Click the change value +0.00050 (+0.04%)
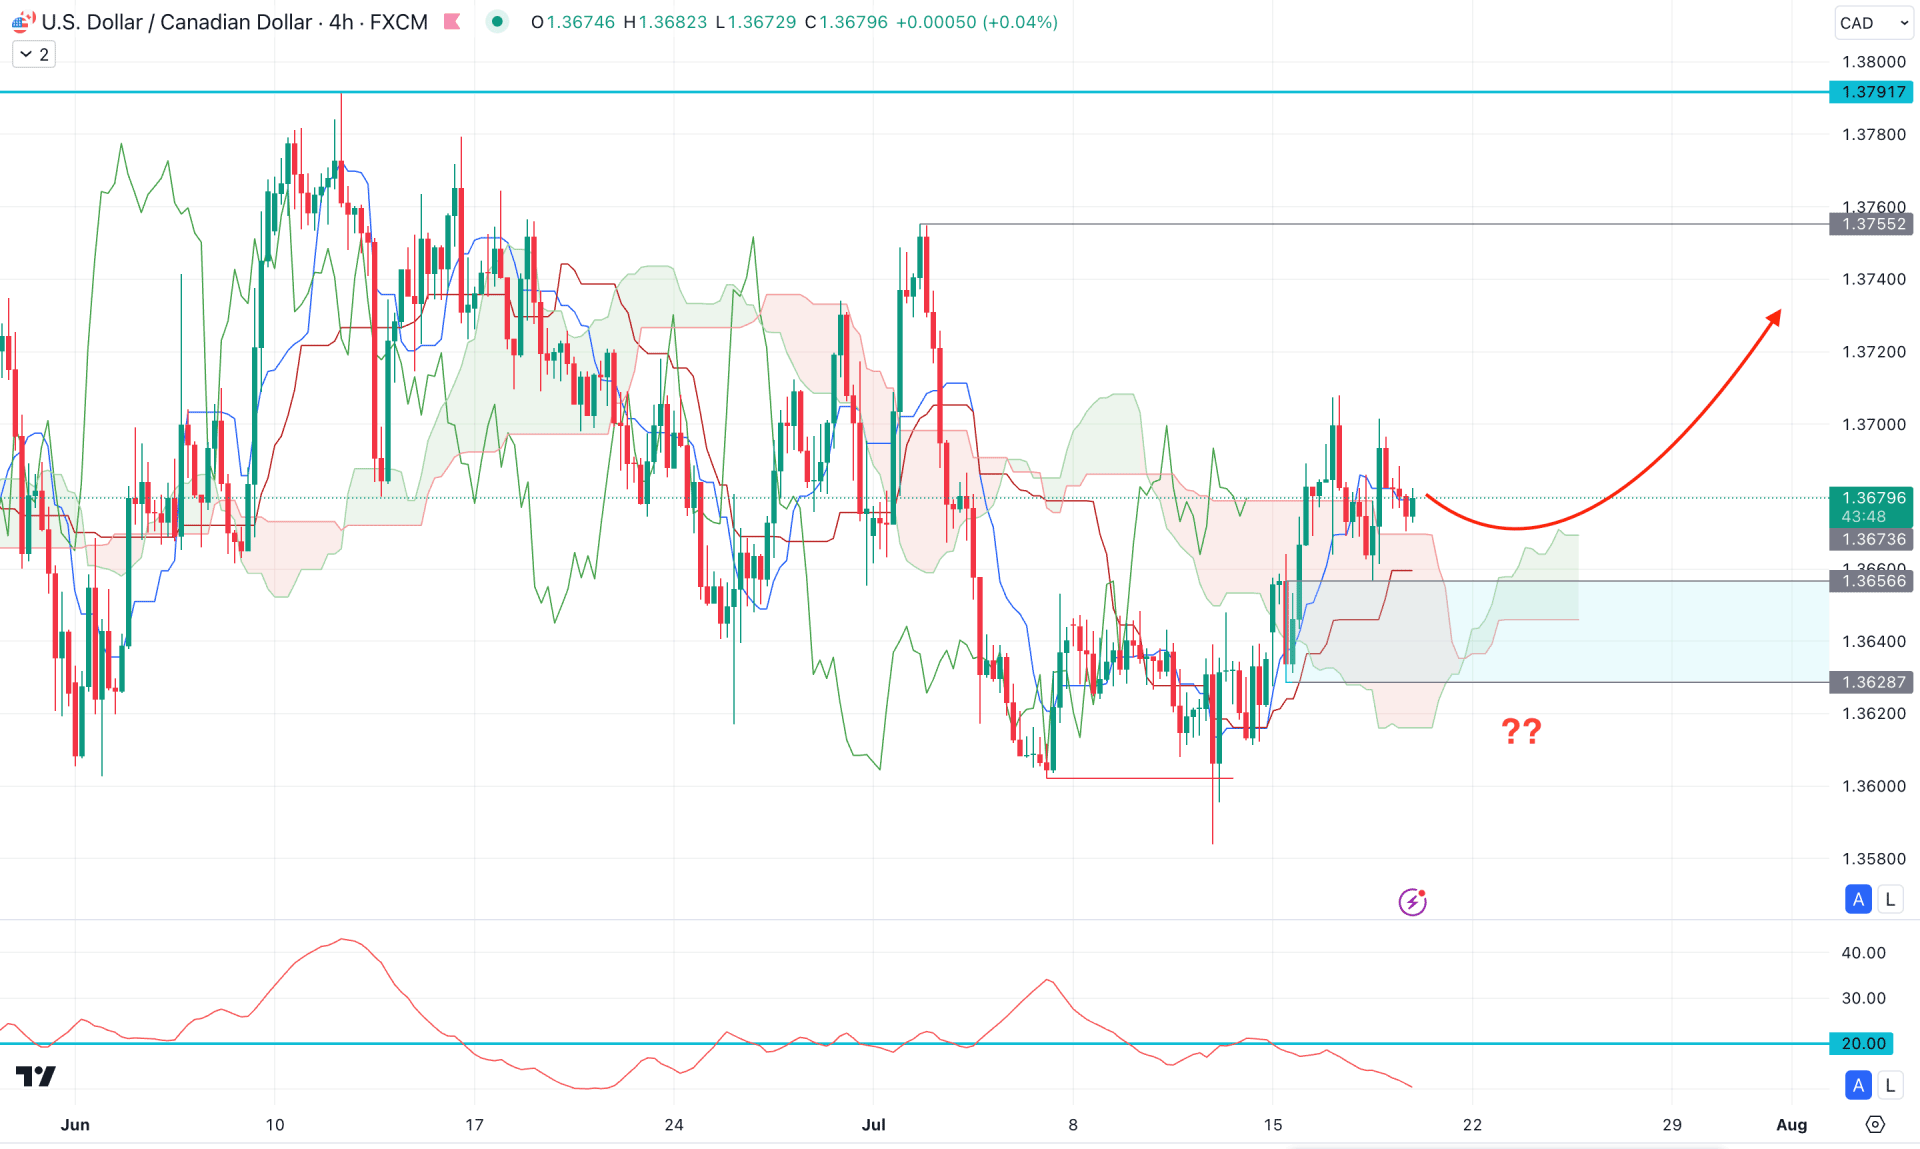Viewport: 1920px width, 1149px height. click(x=977, y=22)
